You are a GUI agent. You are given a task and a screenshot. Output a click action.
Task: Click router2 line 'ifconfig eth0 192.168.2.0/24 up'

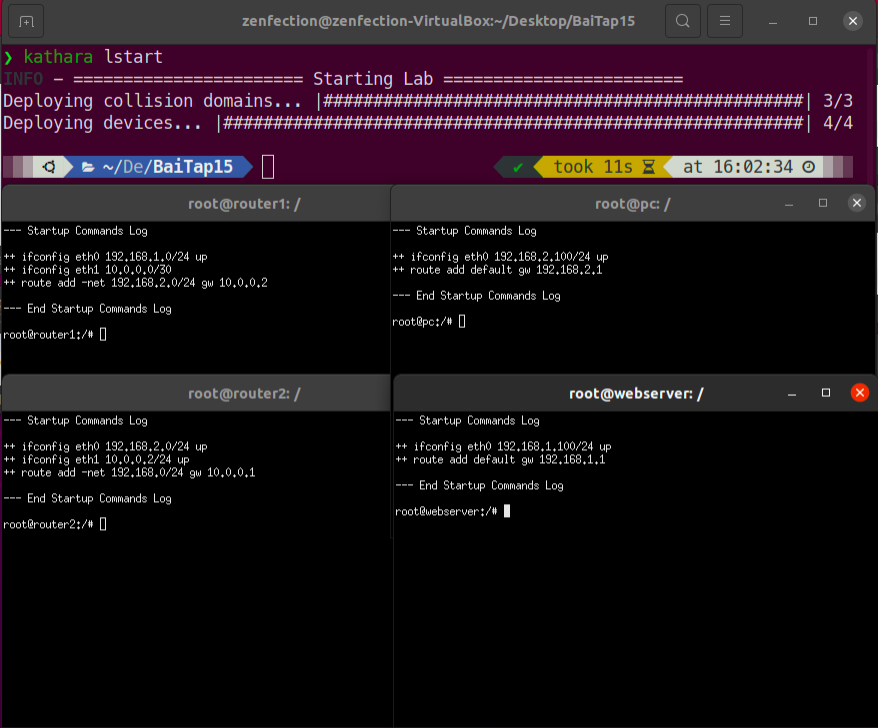(105, 447)
